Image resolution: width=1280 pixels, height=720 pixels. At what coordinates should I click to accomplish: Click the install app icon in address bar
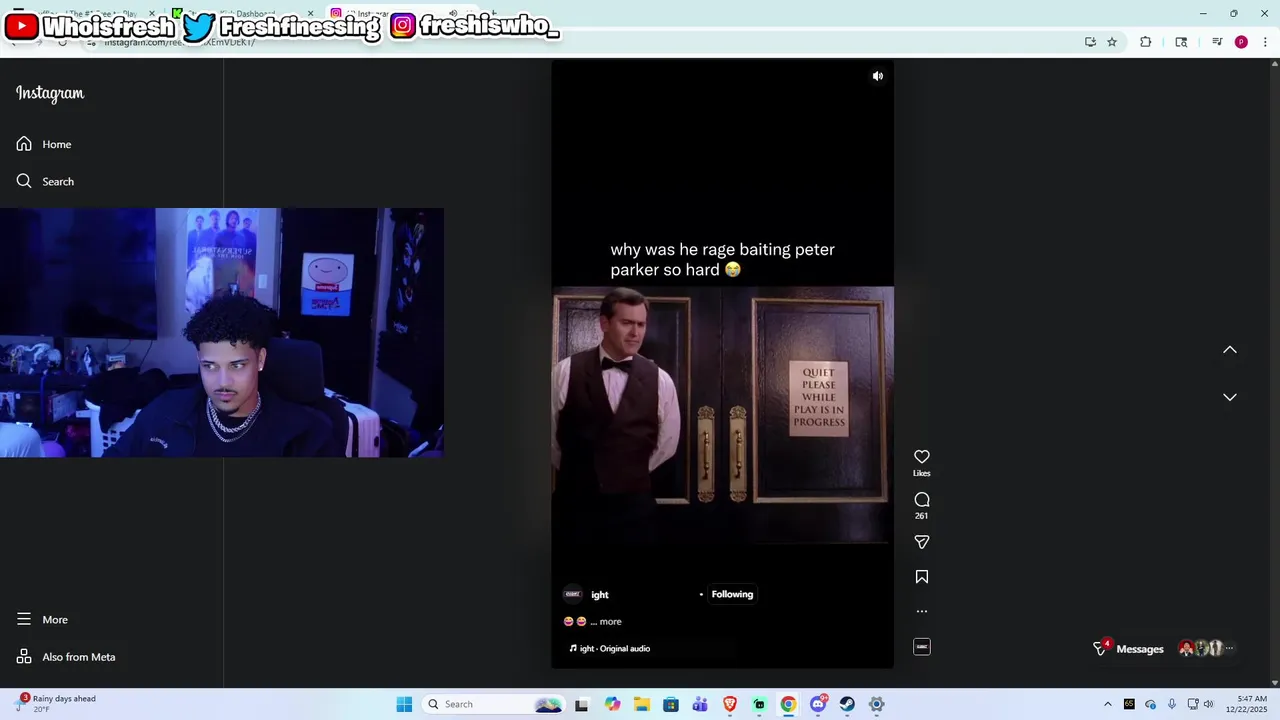1090,42
